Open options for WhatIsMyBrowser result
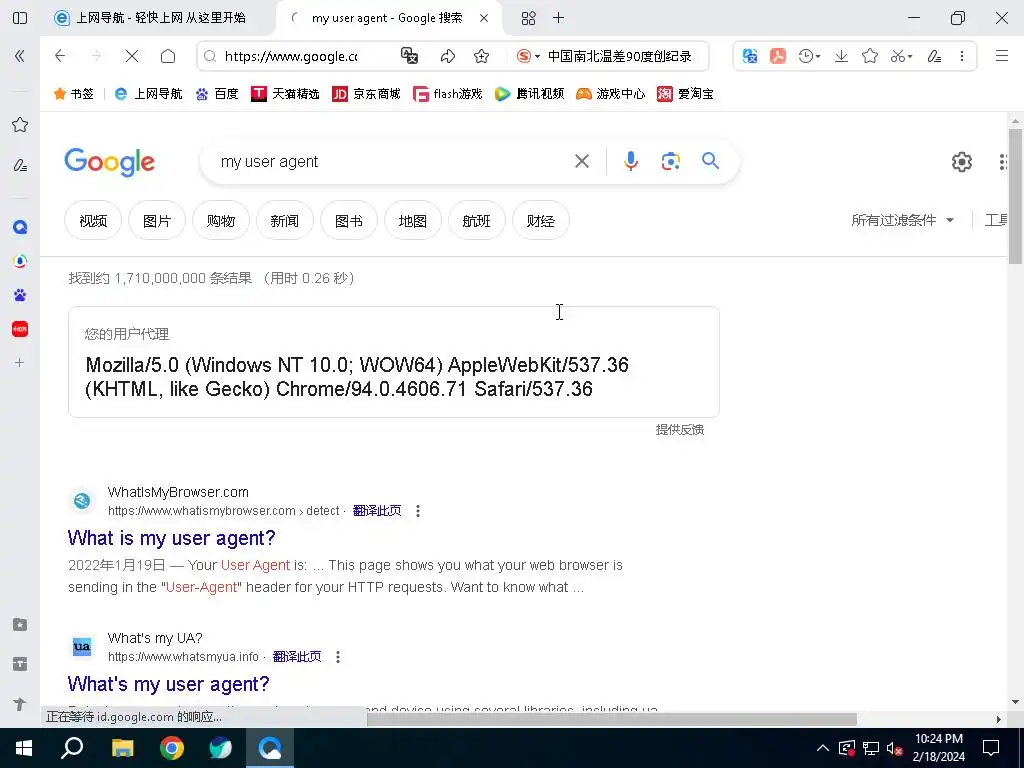 (x=418, y=511)
